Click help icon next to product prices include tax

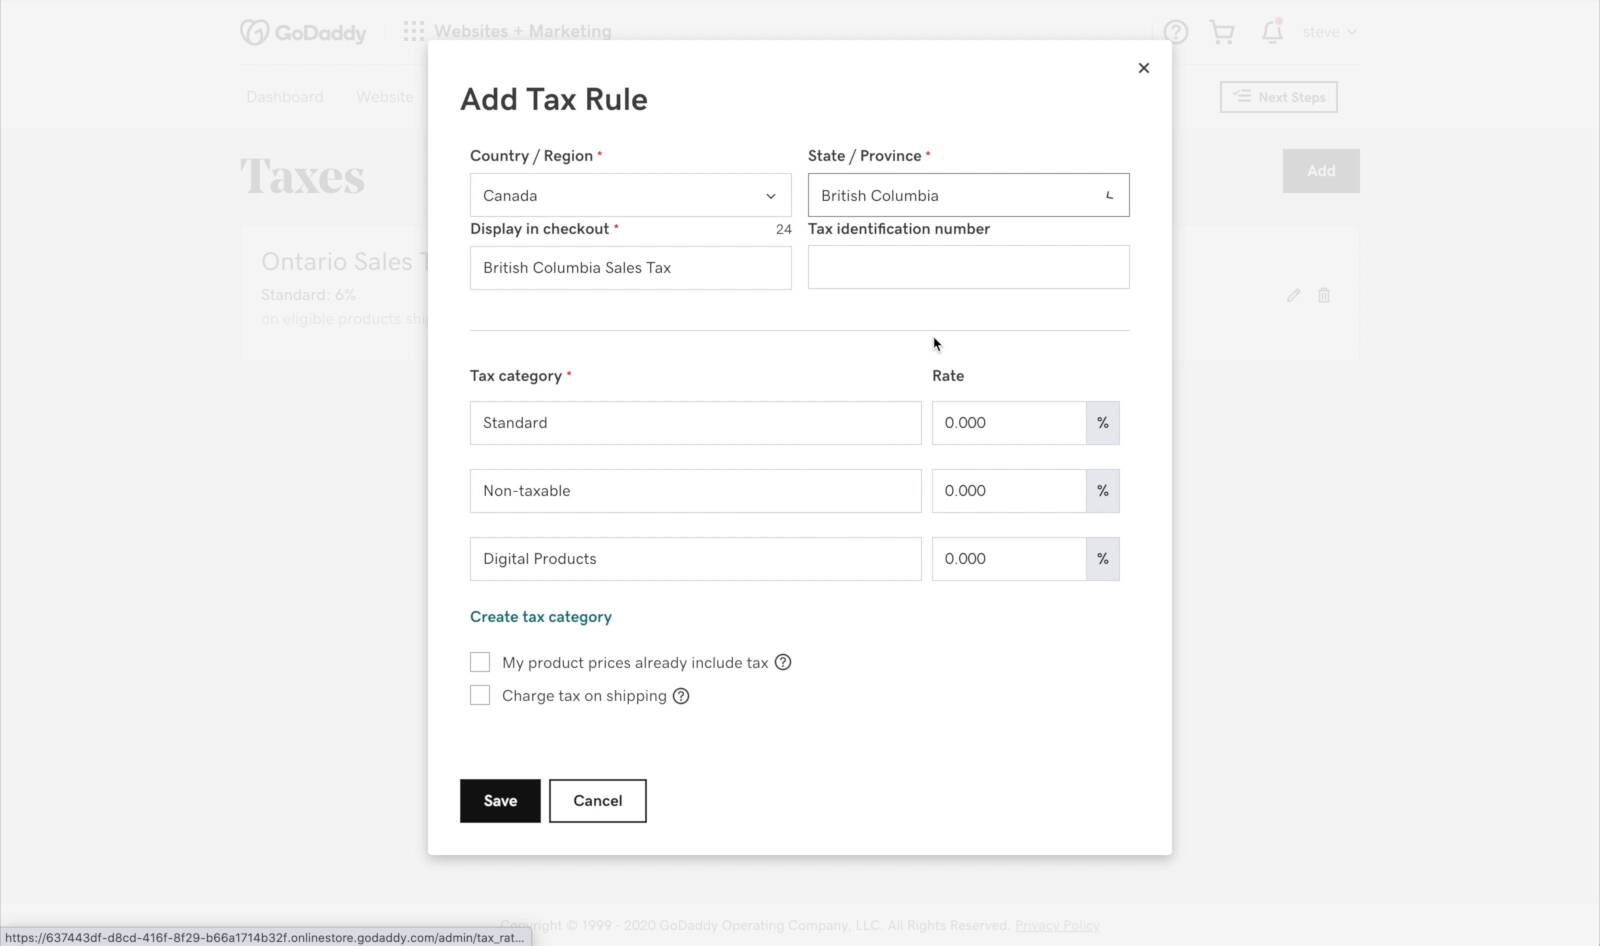783,662
